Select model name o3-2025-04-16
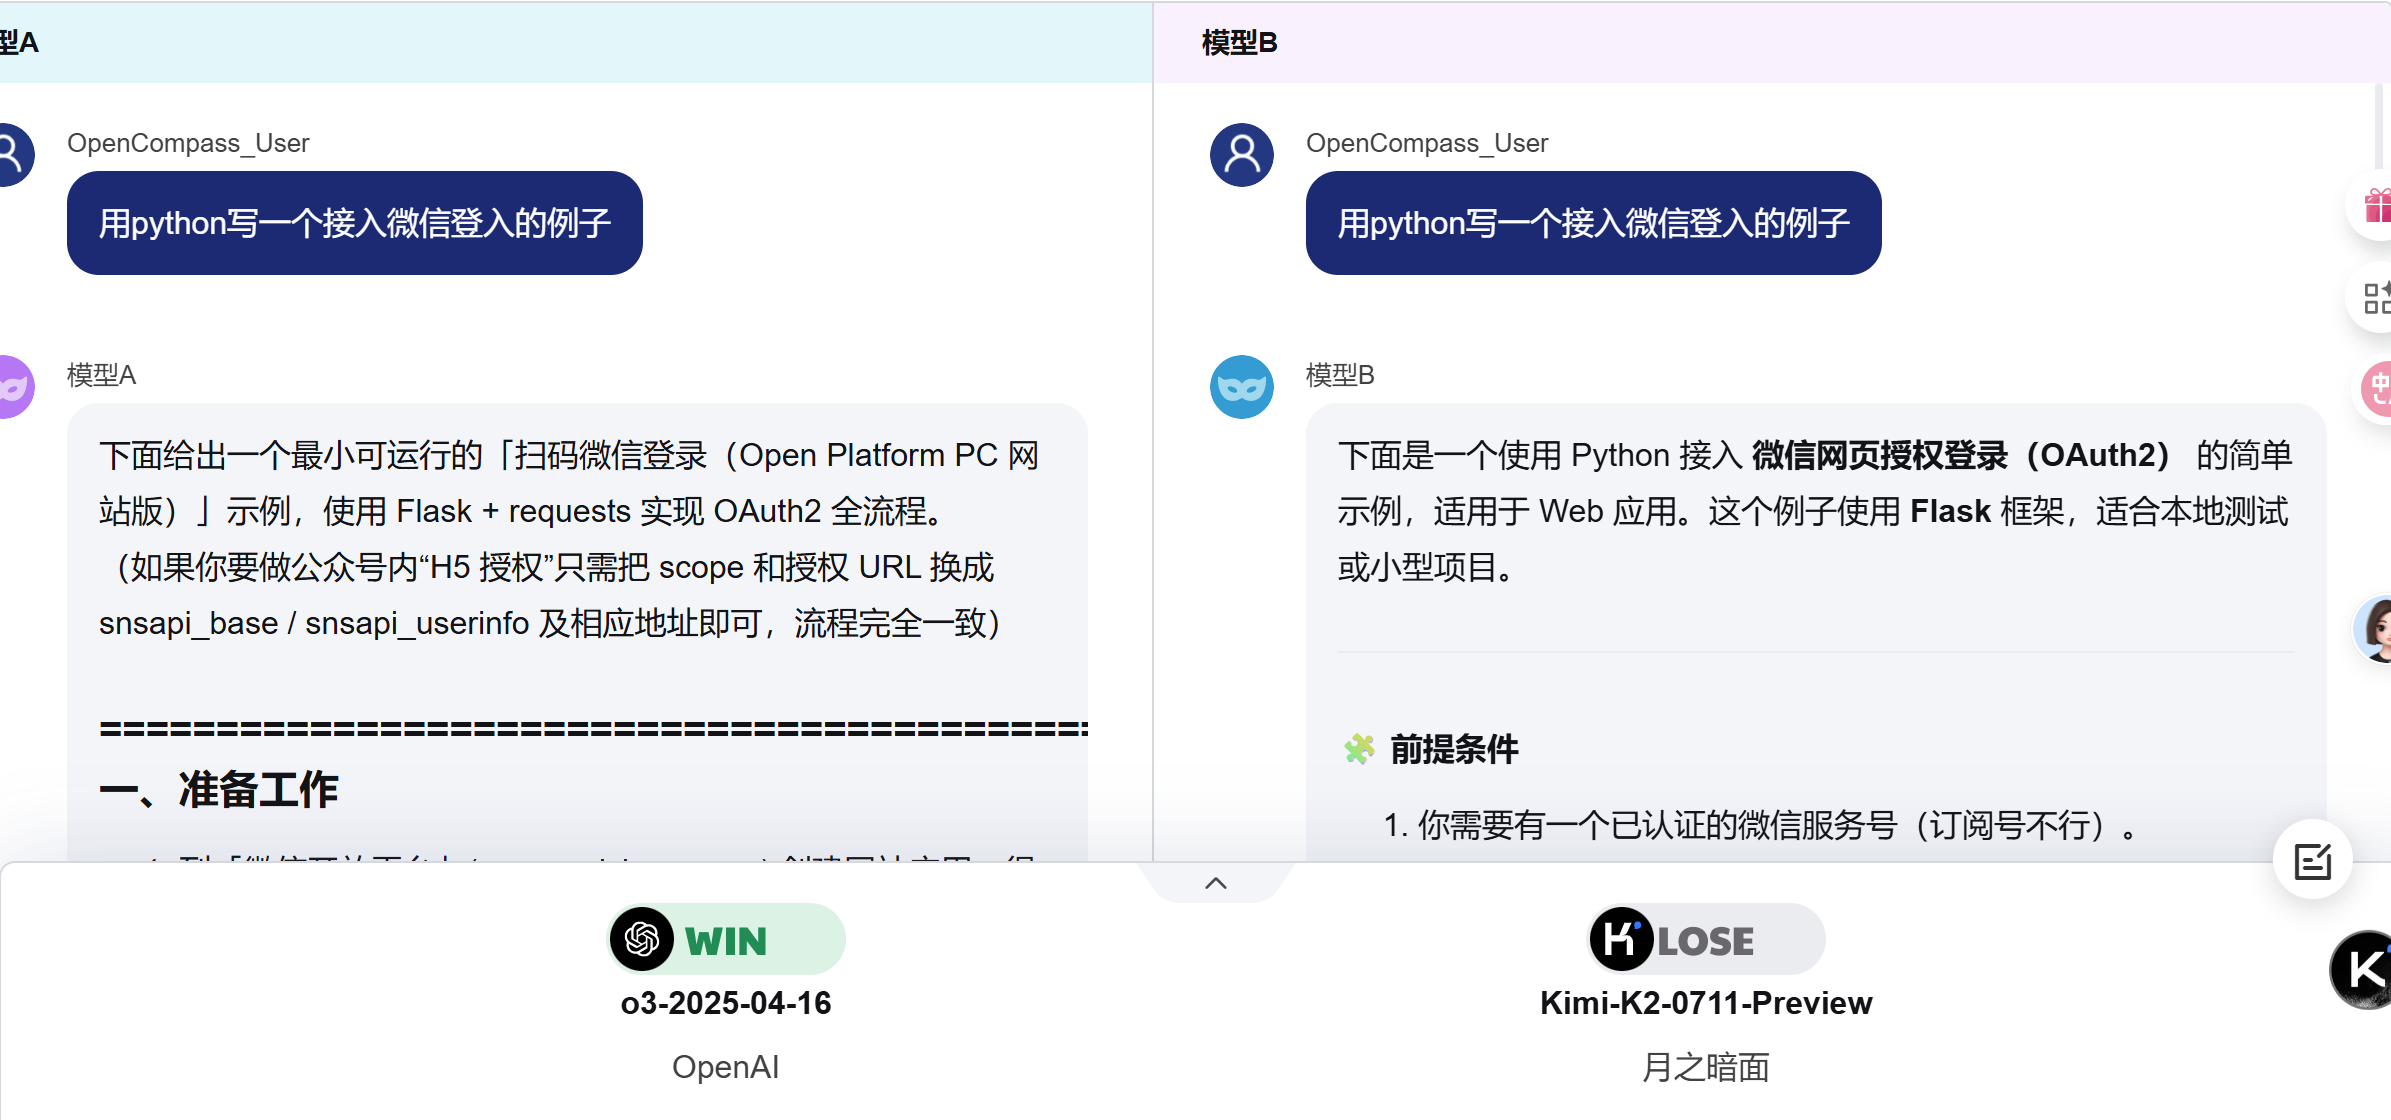This screenshot has width=2391, height=1120. pyautogui.click(x=726, y=1003)
